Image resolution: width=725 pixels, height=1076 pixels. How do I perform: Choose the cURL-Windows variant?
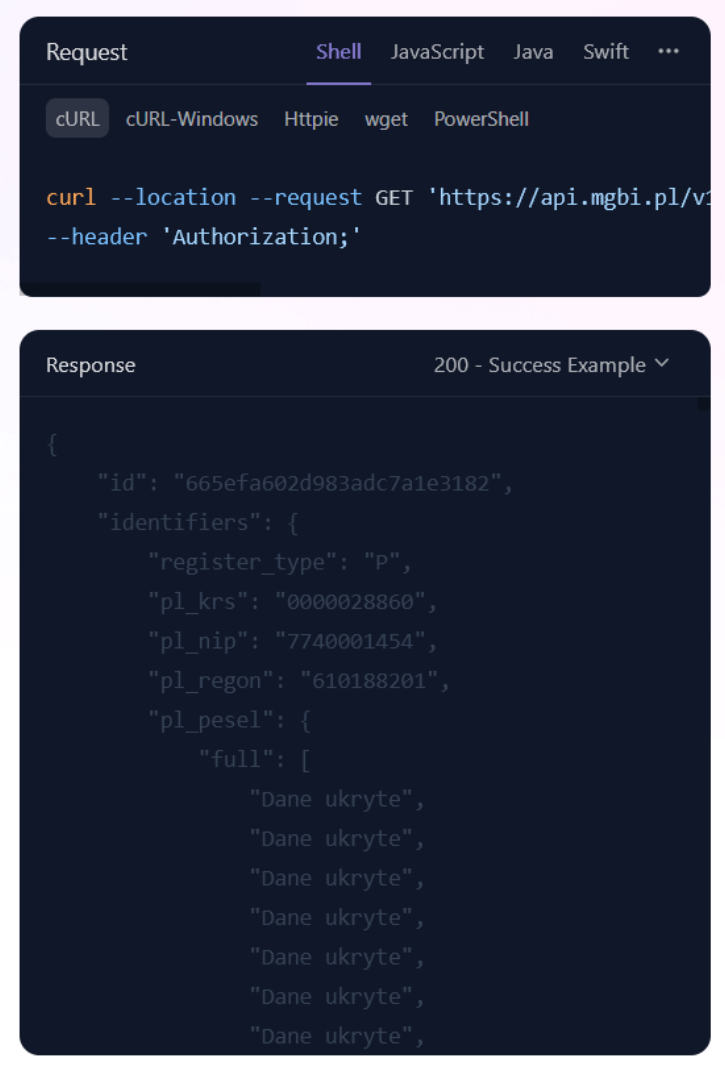tap(192, 119)
